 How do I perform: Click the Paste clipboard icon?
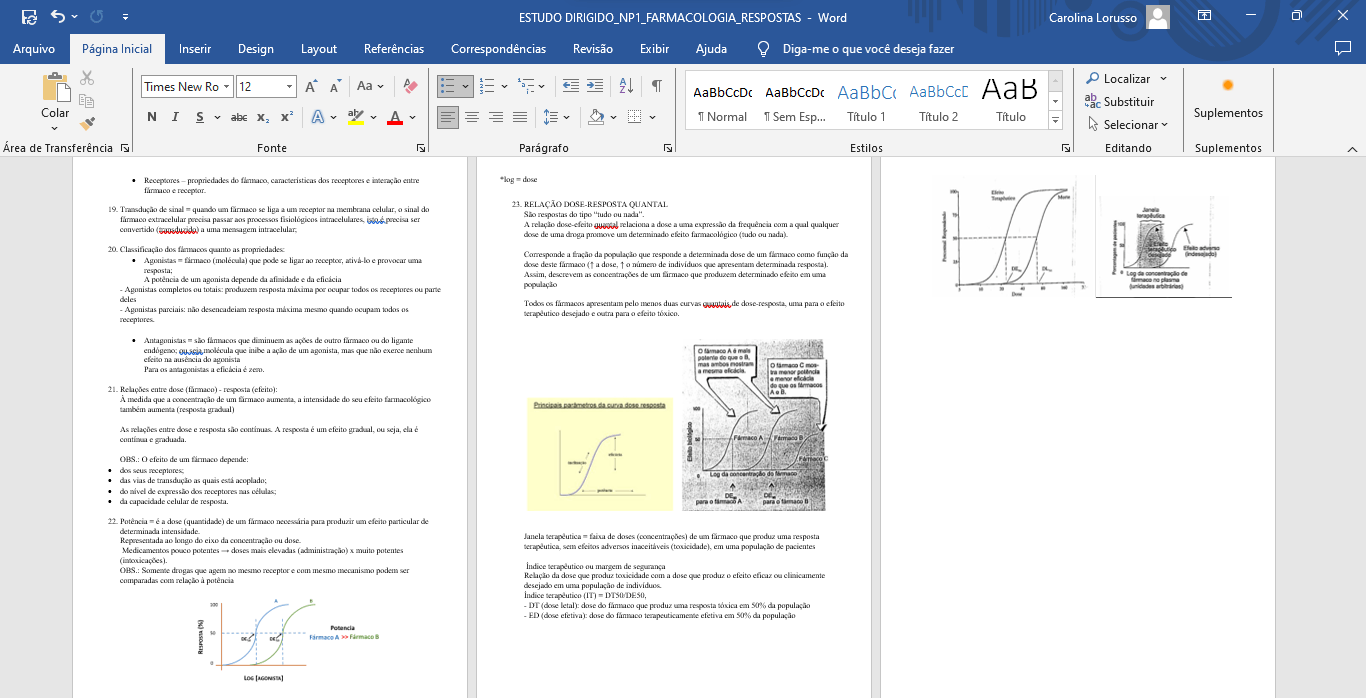coord(55,88)
